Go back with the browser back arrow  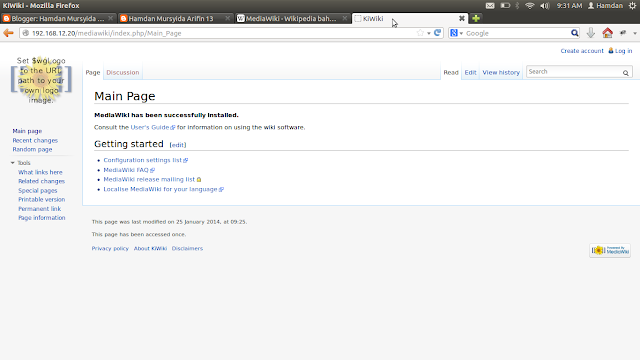pyautogui.click(x=8, y=33)
